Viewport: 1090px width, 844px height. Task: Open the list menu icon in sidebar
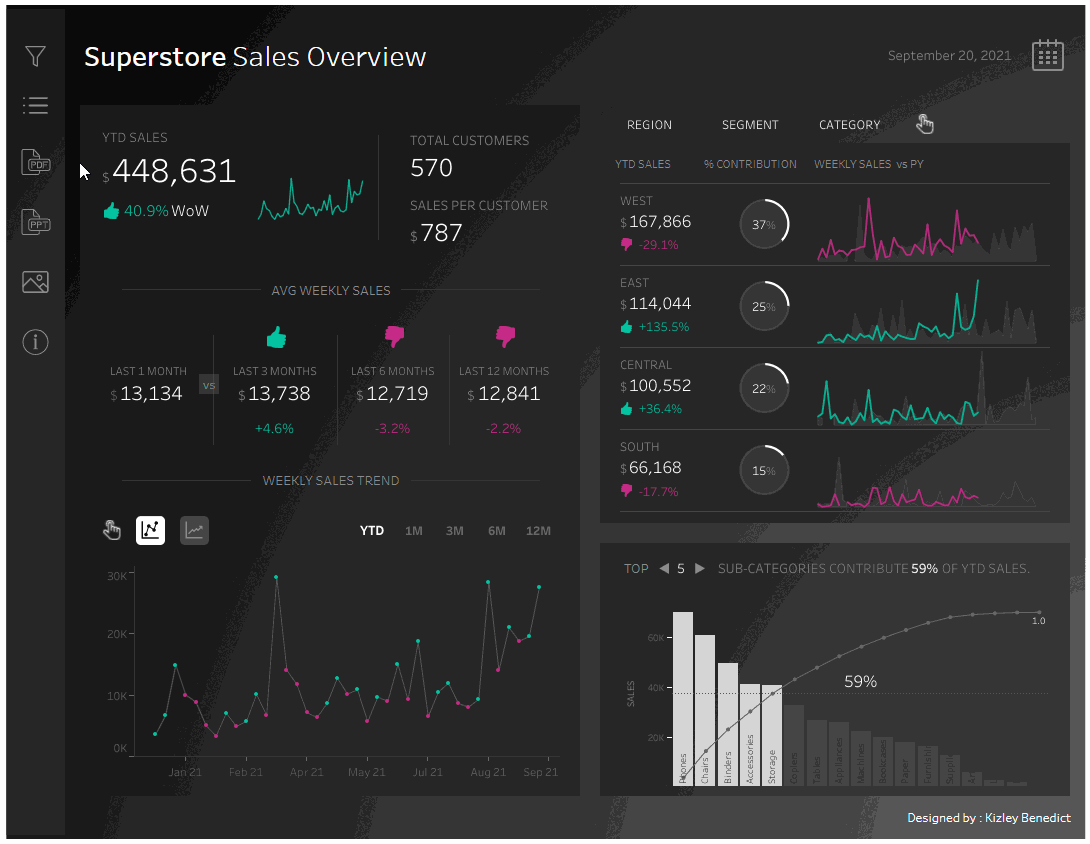(35, 105)
